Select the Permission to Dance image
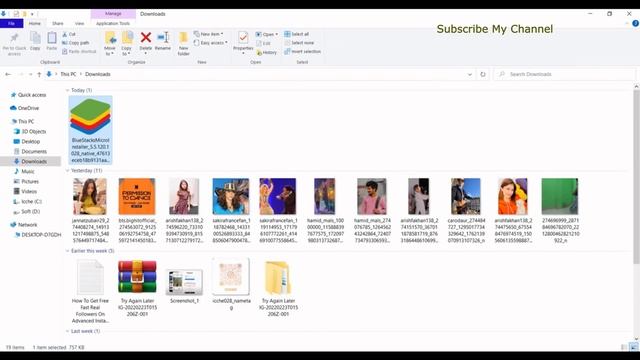Image resolution: width=640 pixels, height=360 pixels. [x=137, y=211]
